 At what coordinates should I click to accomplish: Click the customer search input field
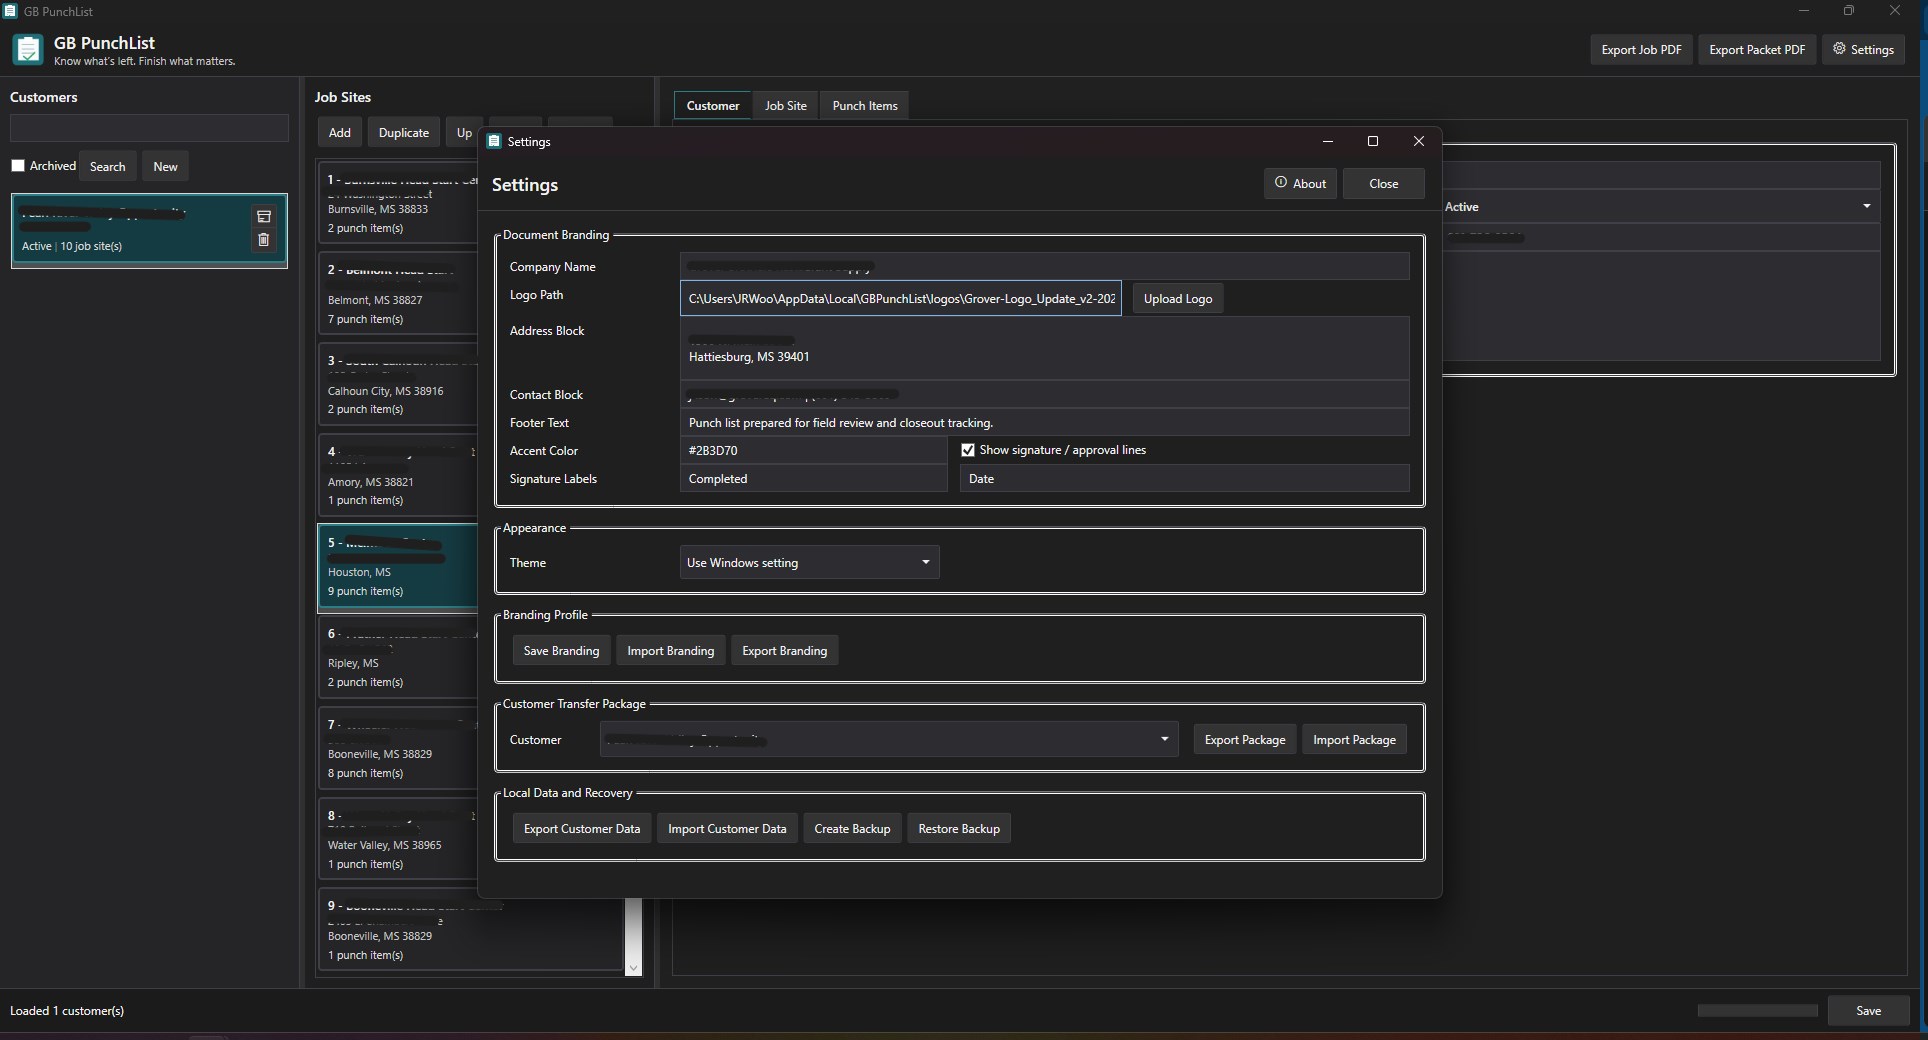coord(149,127)
